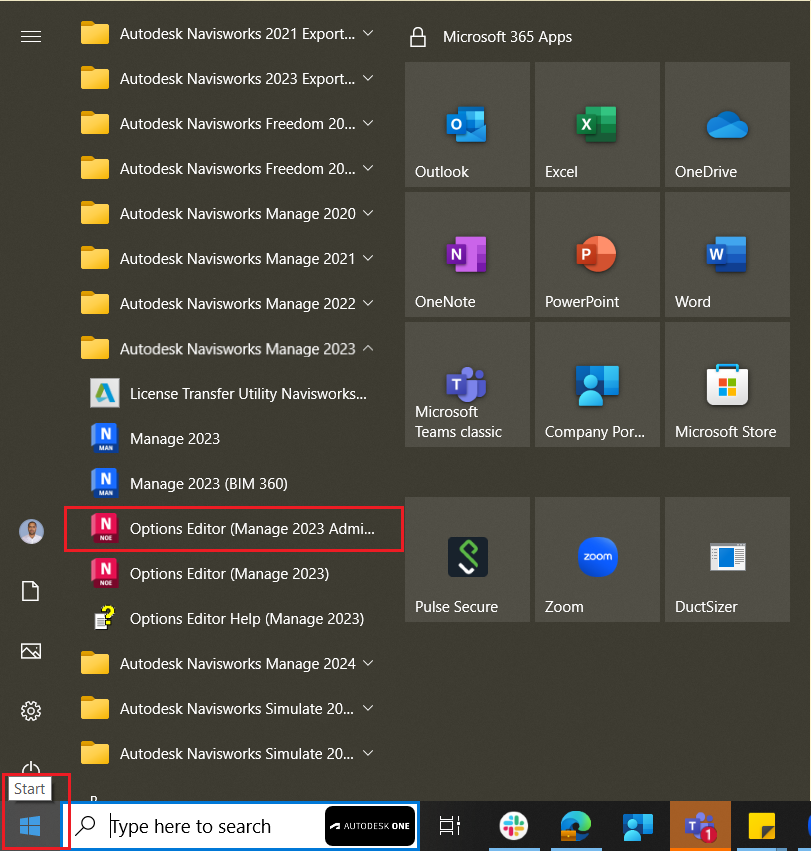The width and height of the screenshot is (811, 851).
Task: Expand Autodesk Navisworks Manage 2022 folder
Action: point(227,304)
